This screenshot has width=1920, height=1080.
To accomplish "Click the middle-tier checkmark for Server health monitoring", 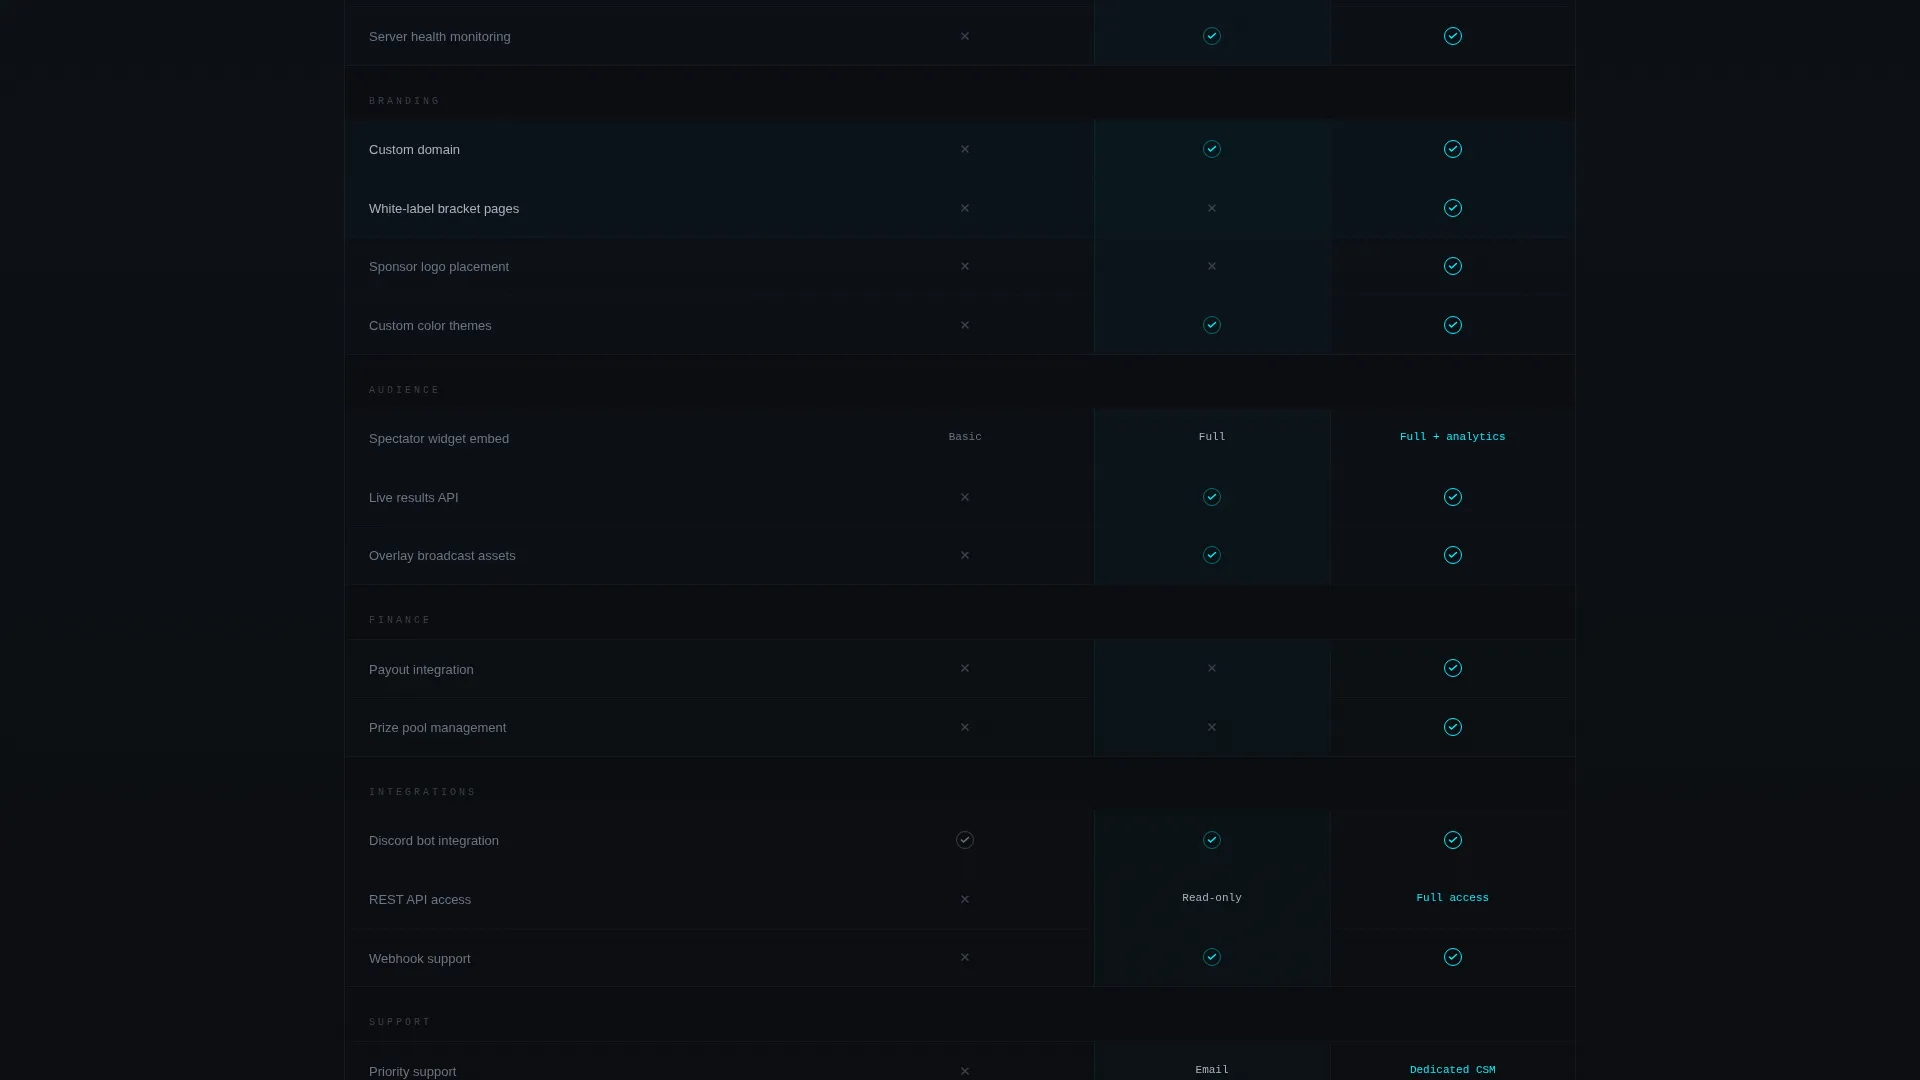I will click(1212, 36).
